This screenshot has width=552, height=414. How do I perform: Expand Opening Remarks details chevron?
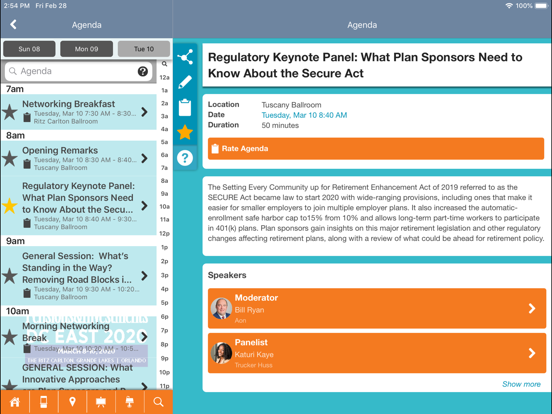[144, 158]
